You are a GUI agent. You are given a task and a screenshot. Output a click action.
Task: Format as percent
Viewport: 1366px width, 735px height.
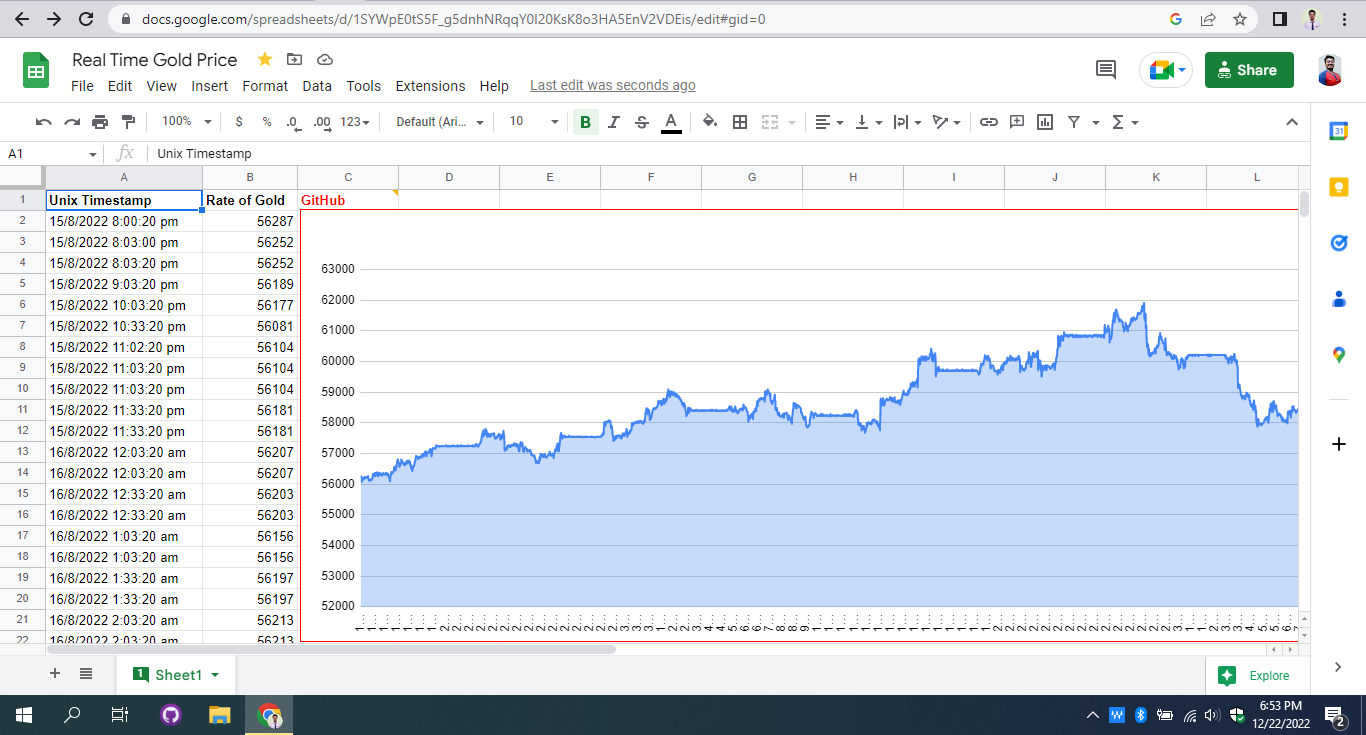click(x=267, y=122)
